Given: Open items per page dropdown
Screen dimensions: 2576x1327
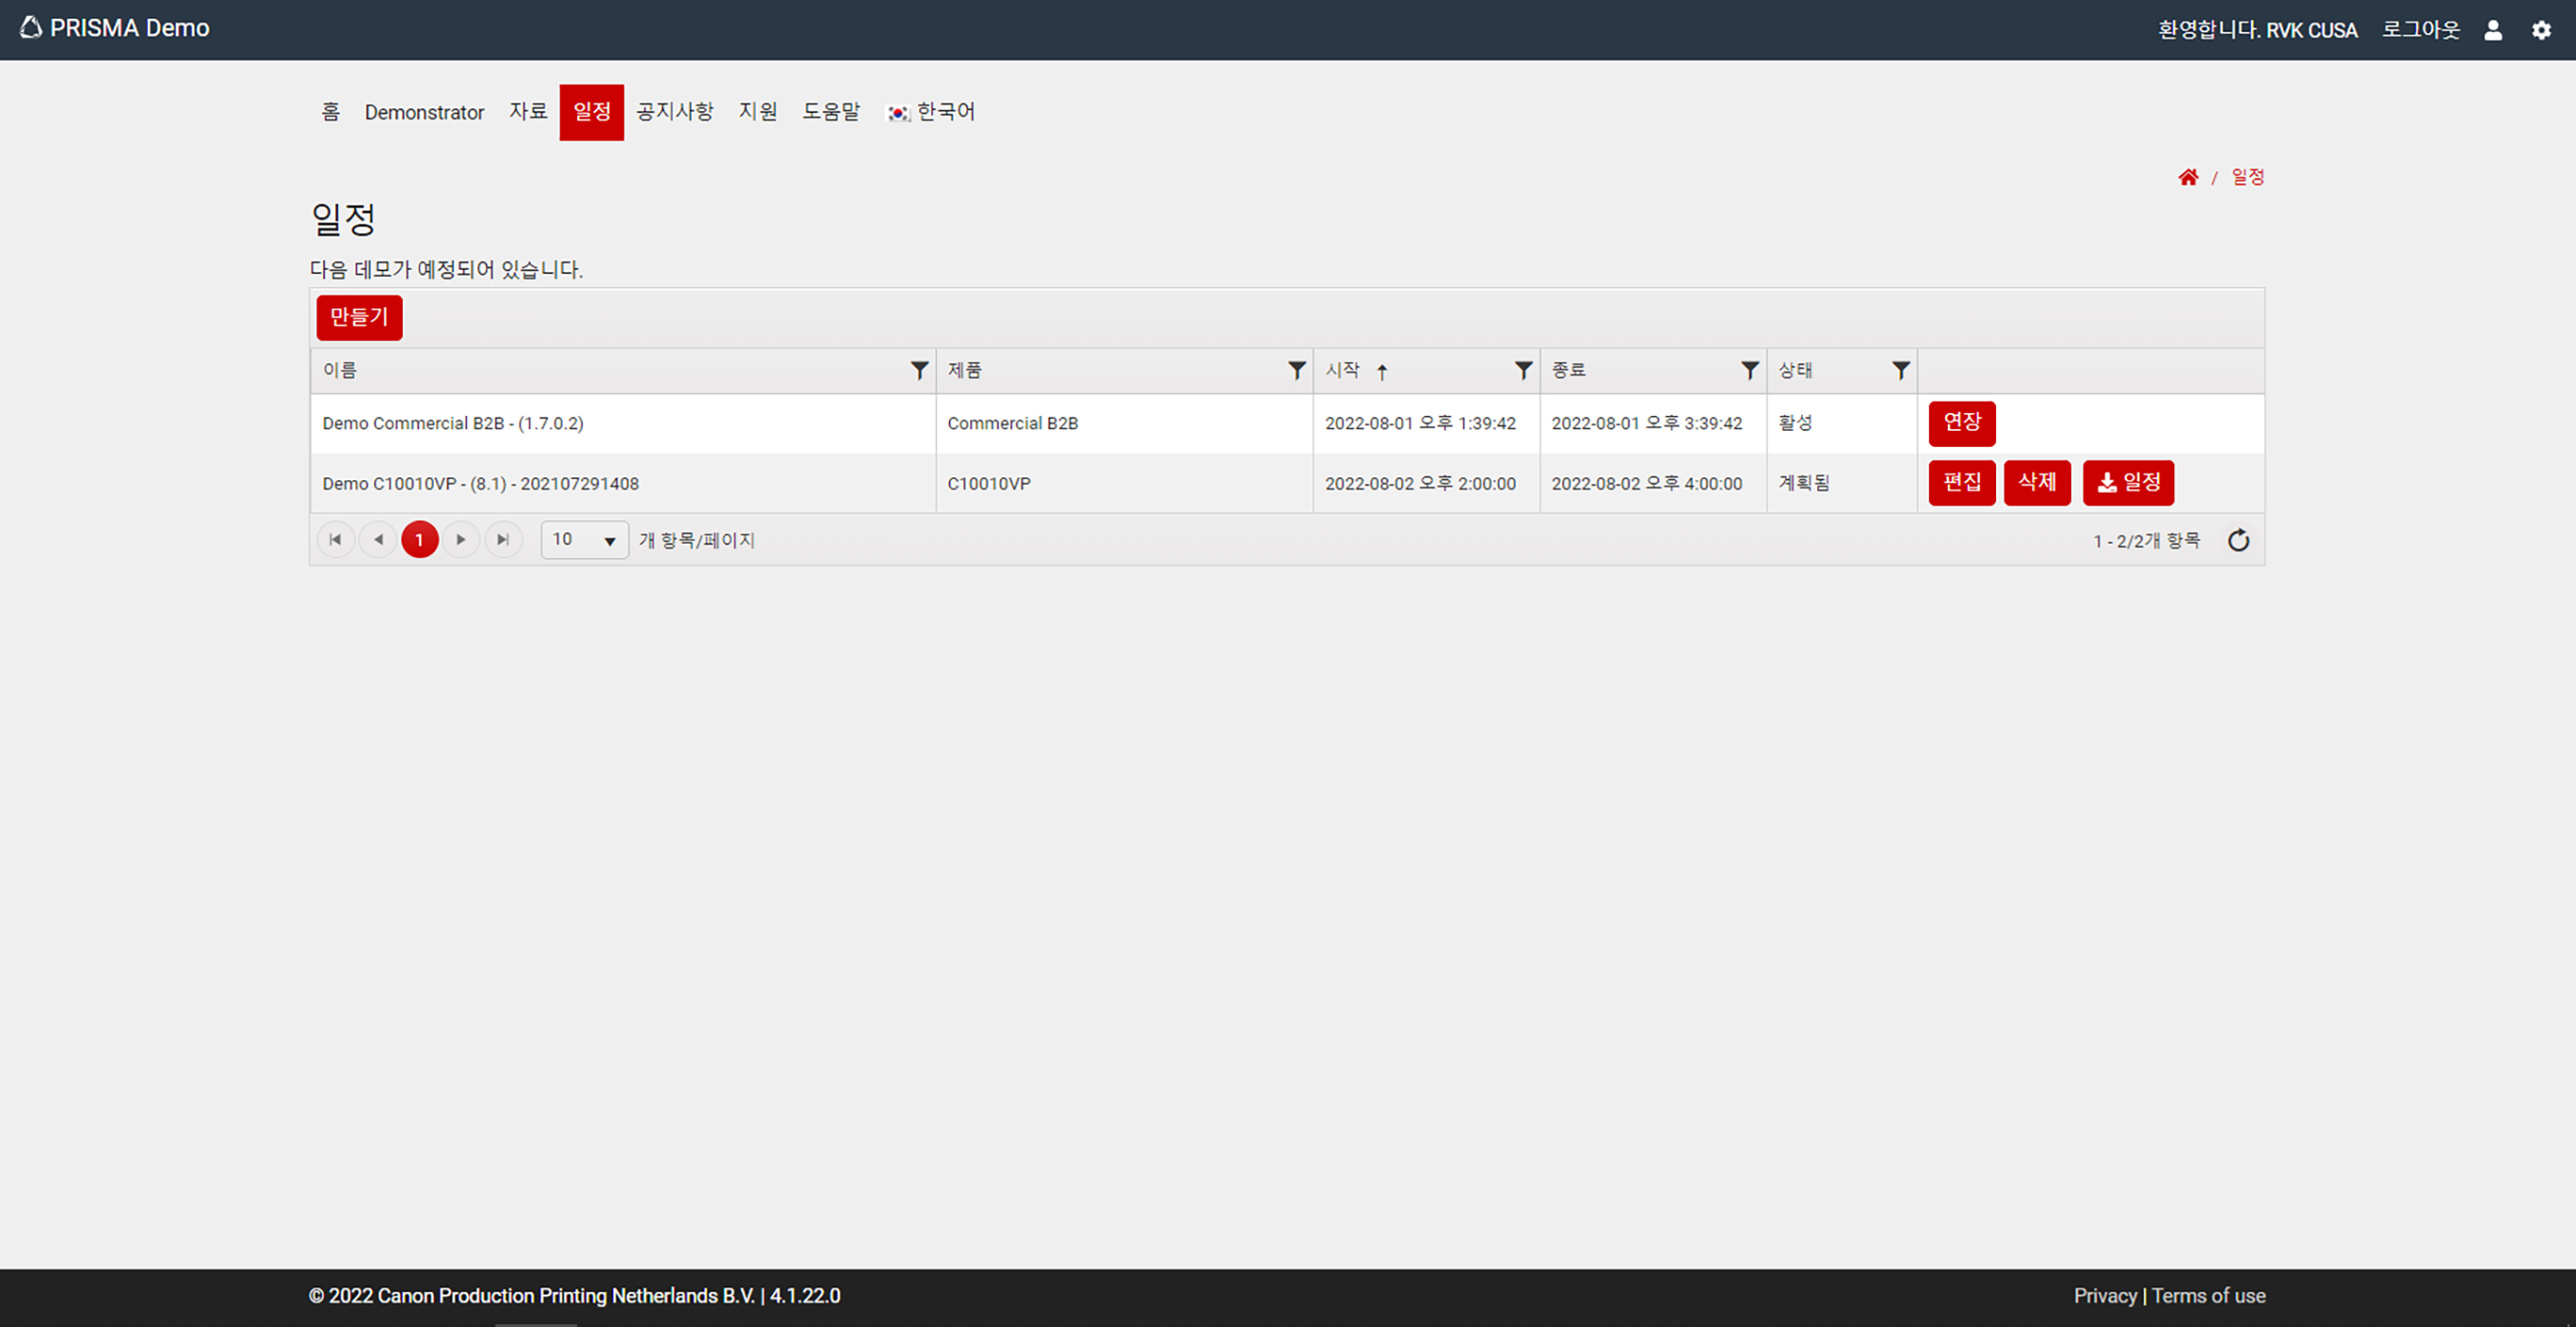Looking at the screenshot, I should tap(584, 540).
